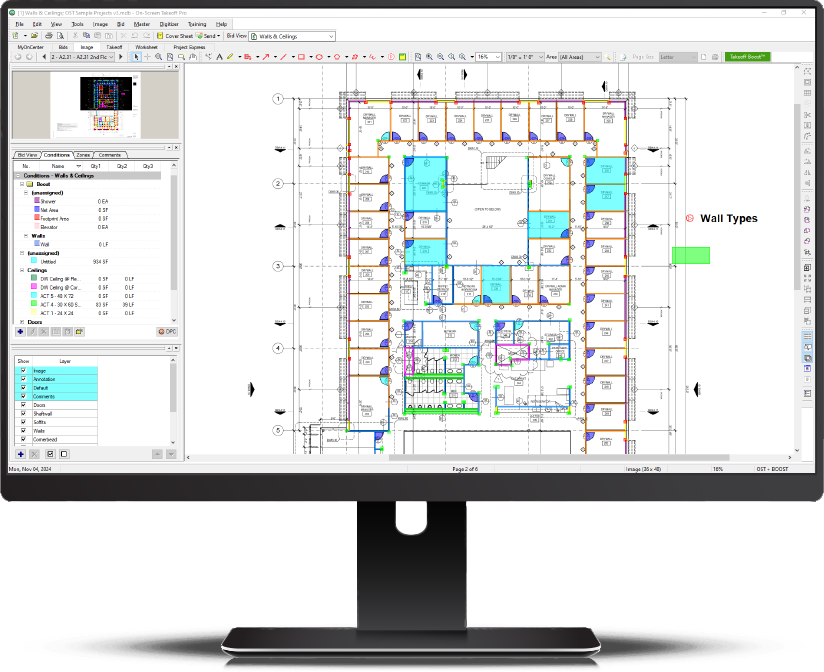Select the pointer/select tool in the toolbar
The height and width of the screenshot is (672, 824).
tap(135, 57)
